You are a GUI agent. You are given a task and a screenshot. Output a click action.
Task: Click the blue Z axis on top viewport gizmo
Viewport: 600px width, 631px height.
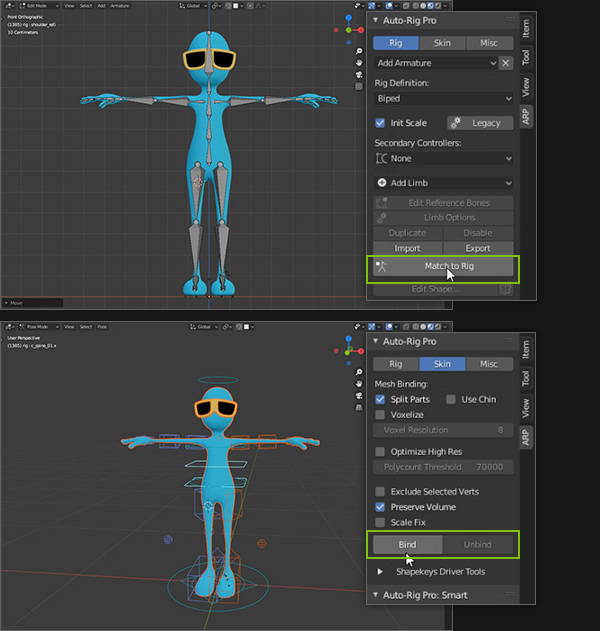coord(348,17)
